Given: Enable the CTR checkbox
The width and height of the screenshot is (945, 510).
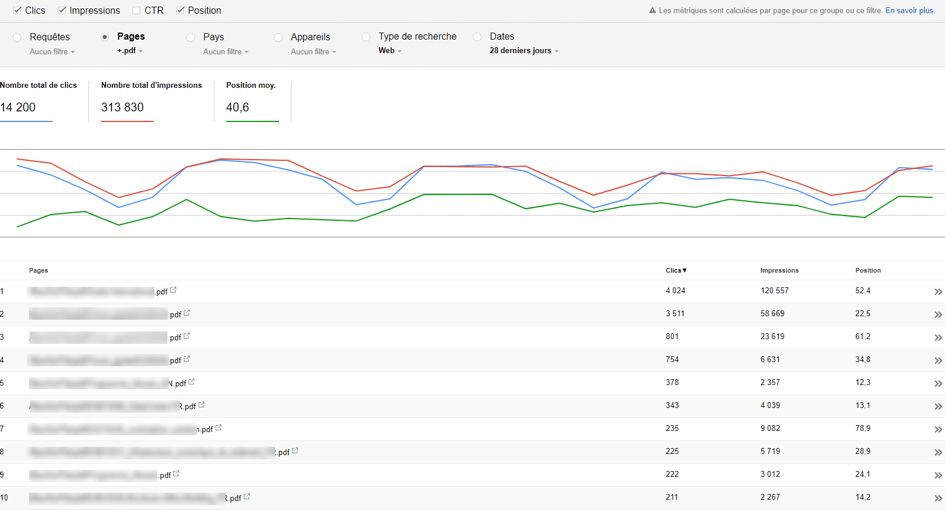Looking at the screenshot, I should [x=136, y=10].
